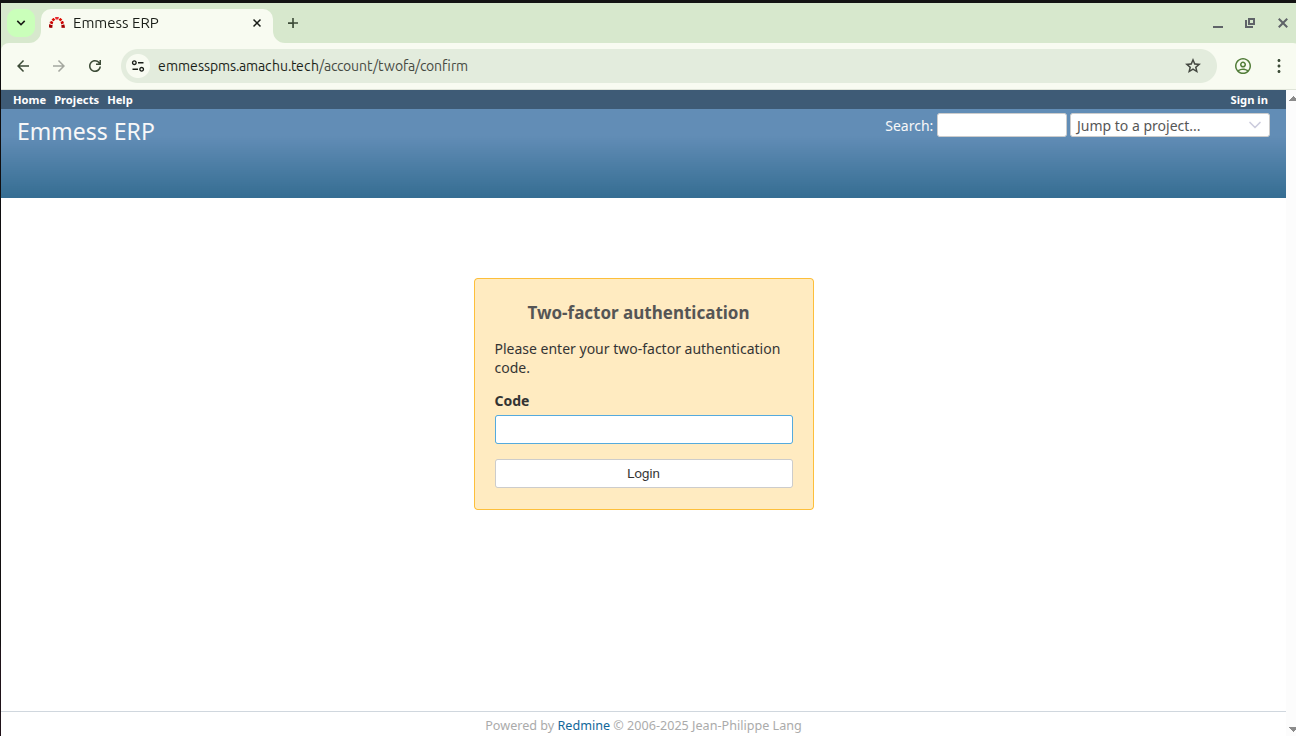Close the Emmess ERP tab

(257, 23)
